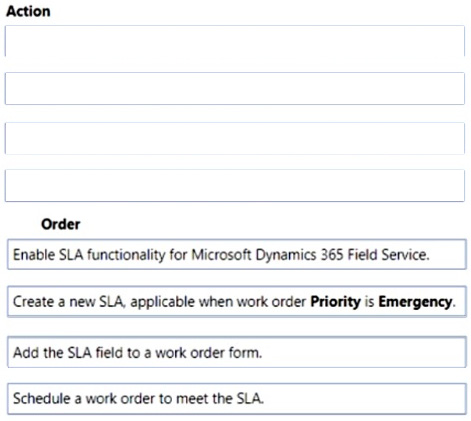Click the words 'work order form'
471x421 pixels.
click(x=209, y=352)
